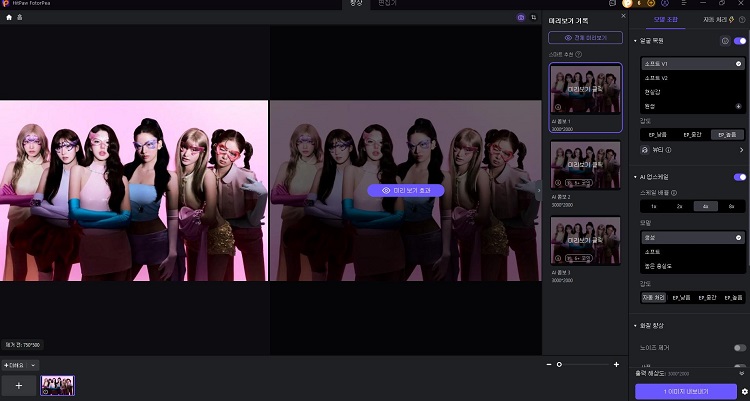Screen dimensions: 750x401
Task: Select 높은 충실도 upscale model
Action: 692,266
